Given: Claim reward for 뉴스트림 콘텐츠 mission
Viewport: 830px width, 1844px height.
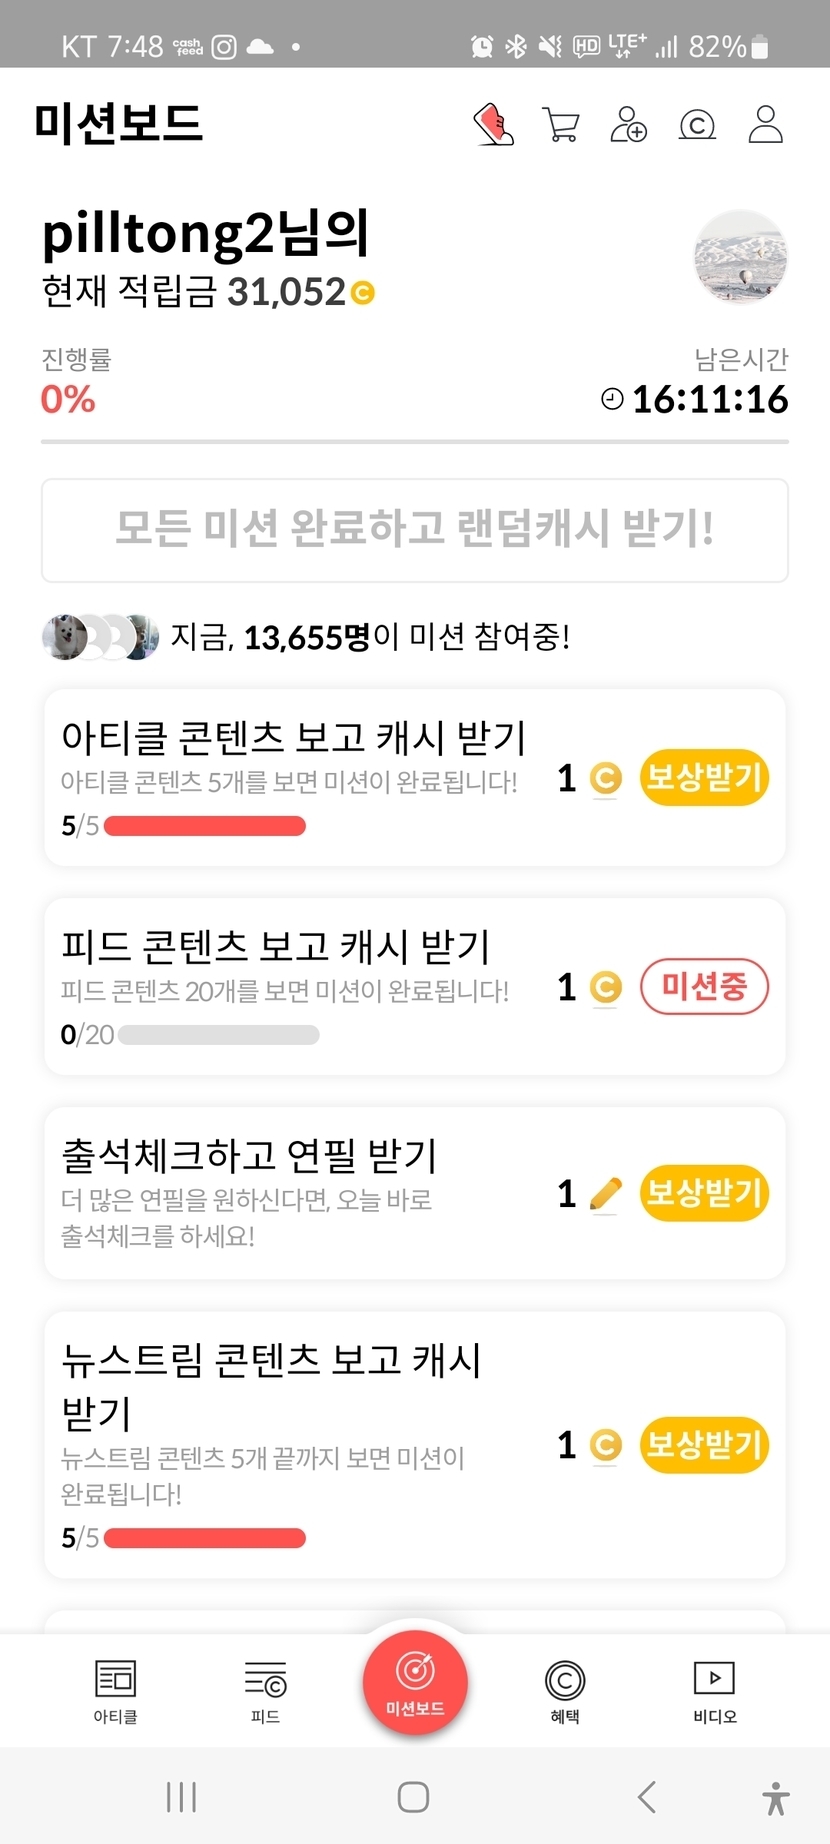Looking at the screenshot, I should 704,1445.
